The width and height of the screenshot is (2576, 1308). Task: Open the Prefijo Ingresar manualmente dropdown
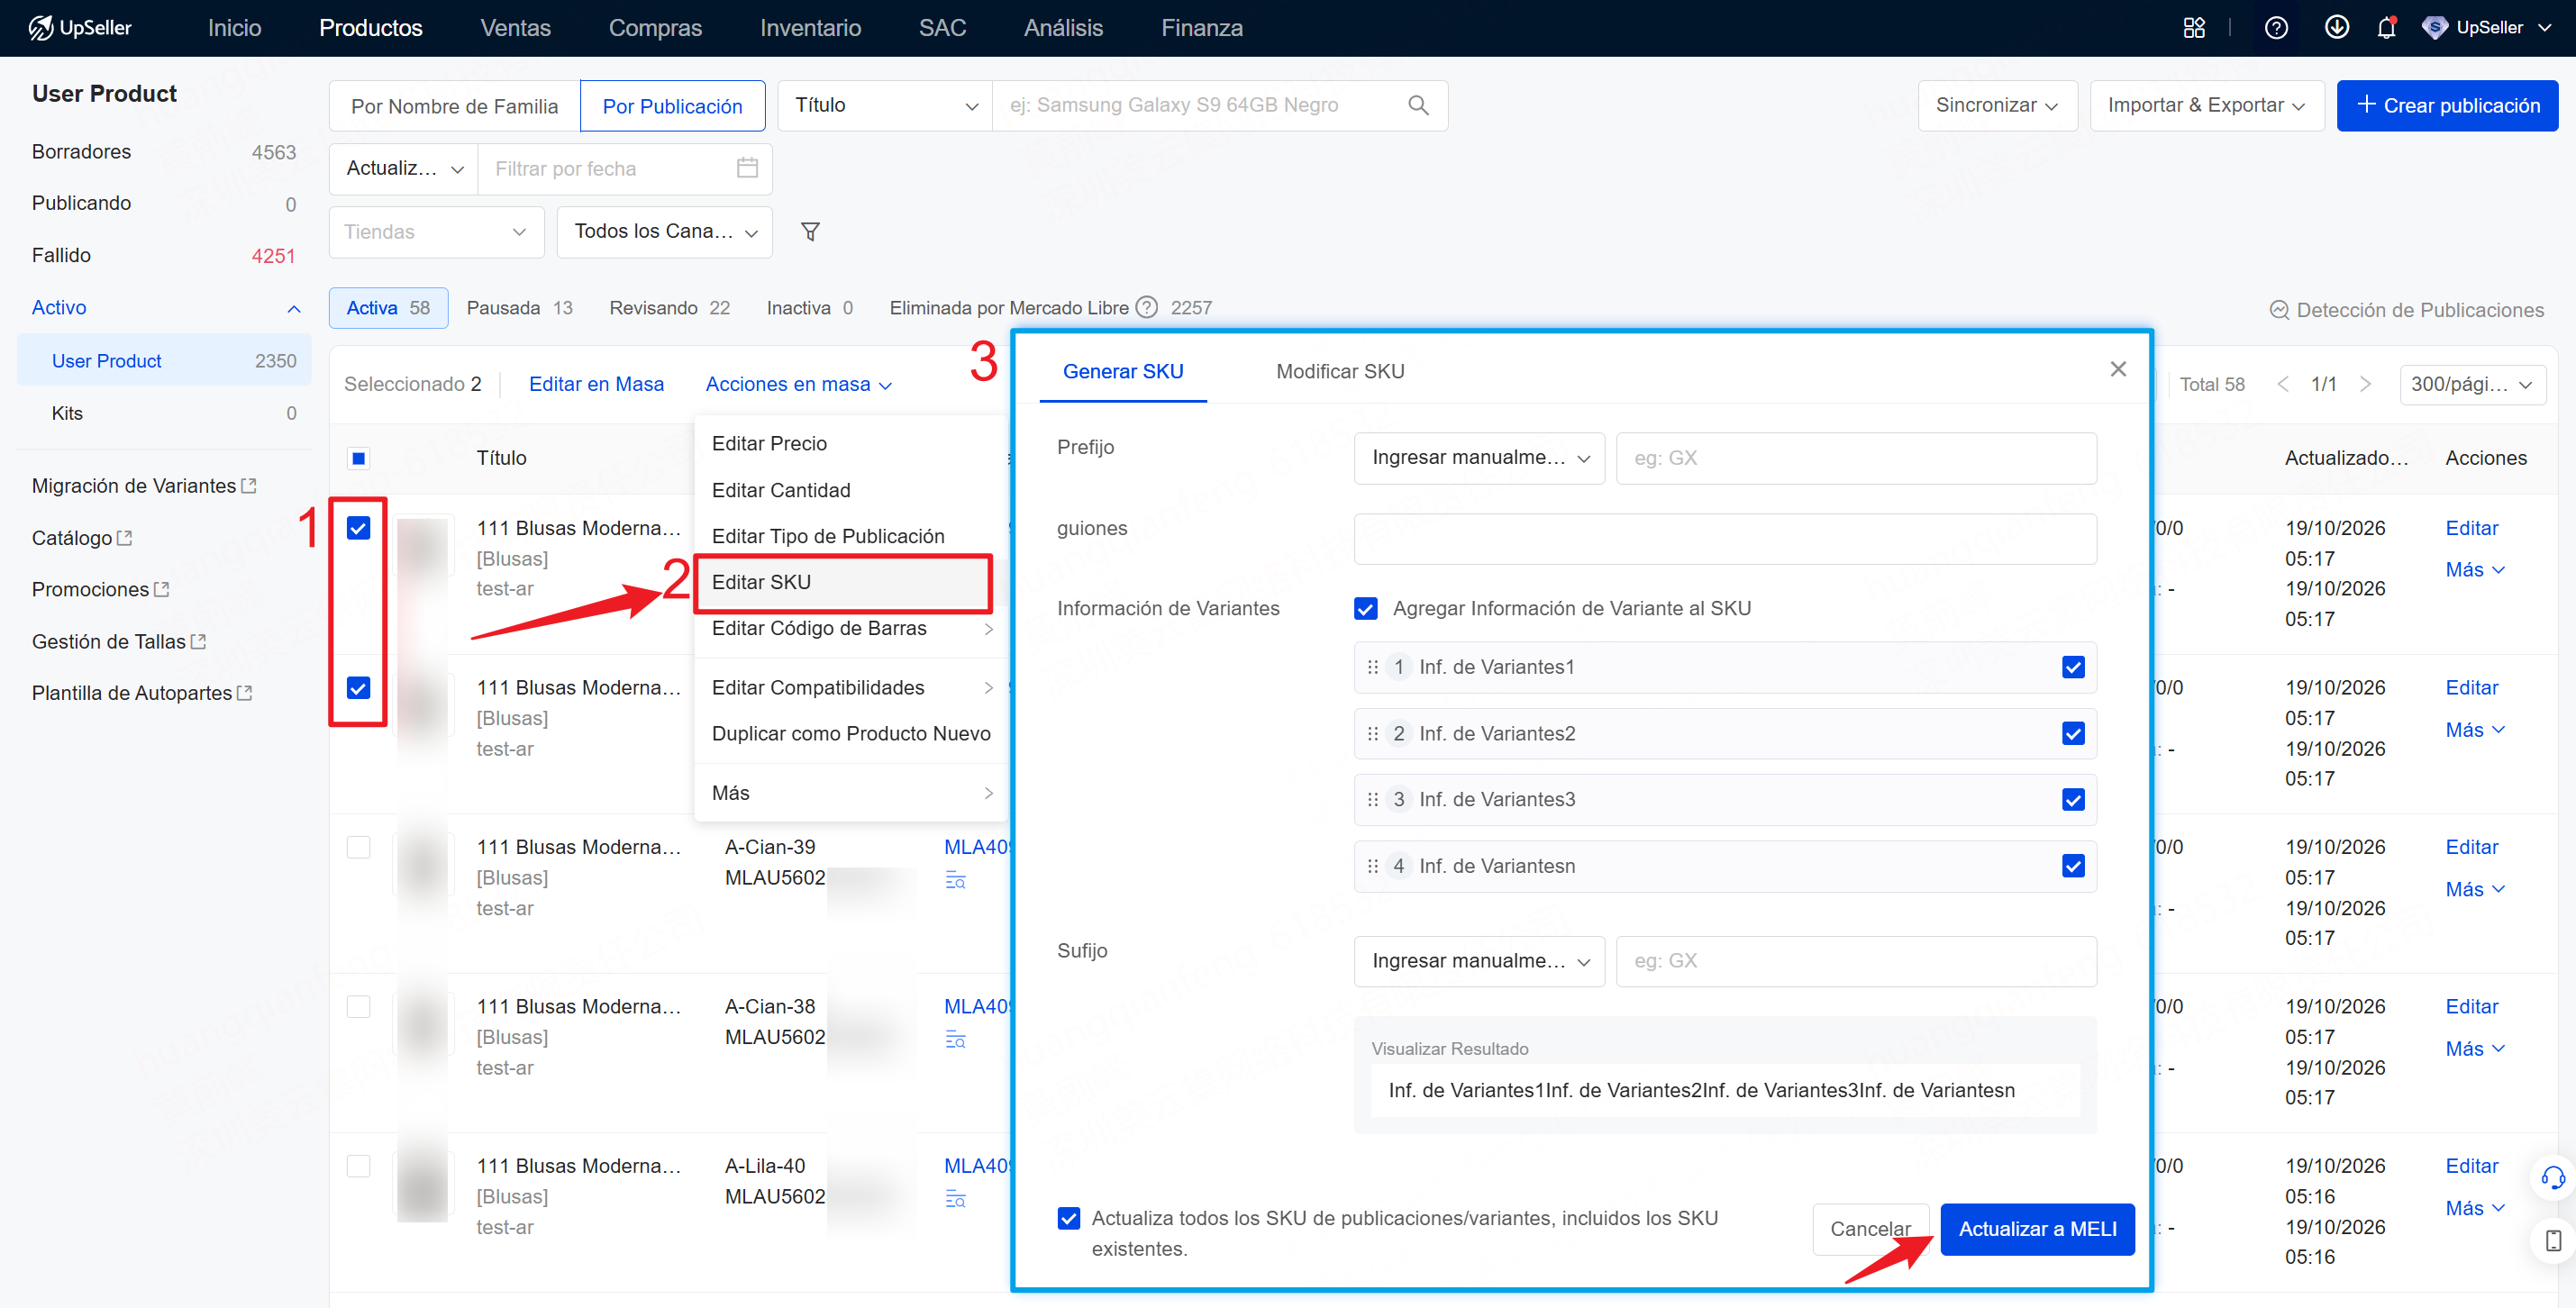1479,457
